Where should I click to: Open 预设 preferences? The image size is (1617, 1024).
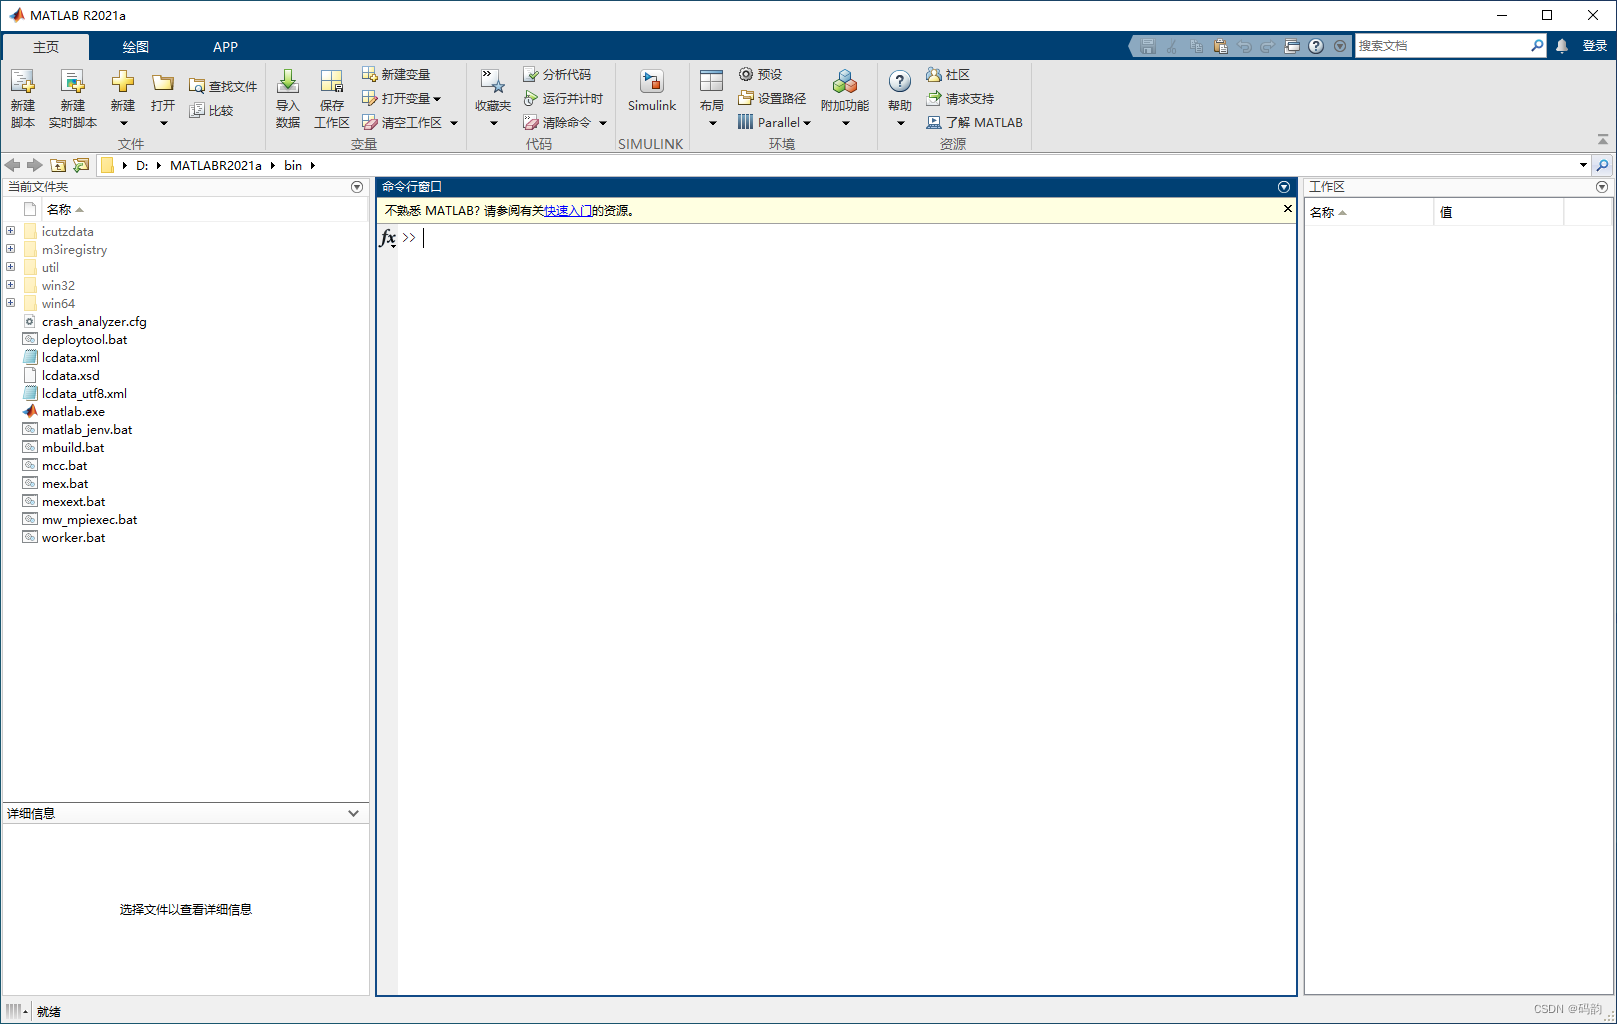(761, 74)
